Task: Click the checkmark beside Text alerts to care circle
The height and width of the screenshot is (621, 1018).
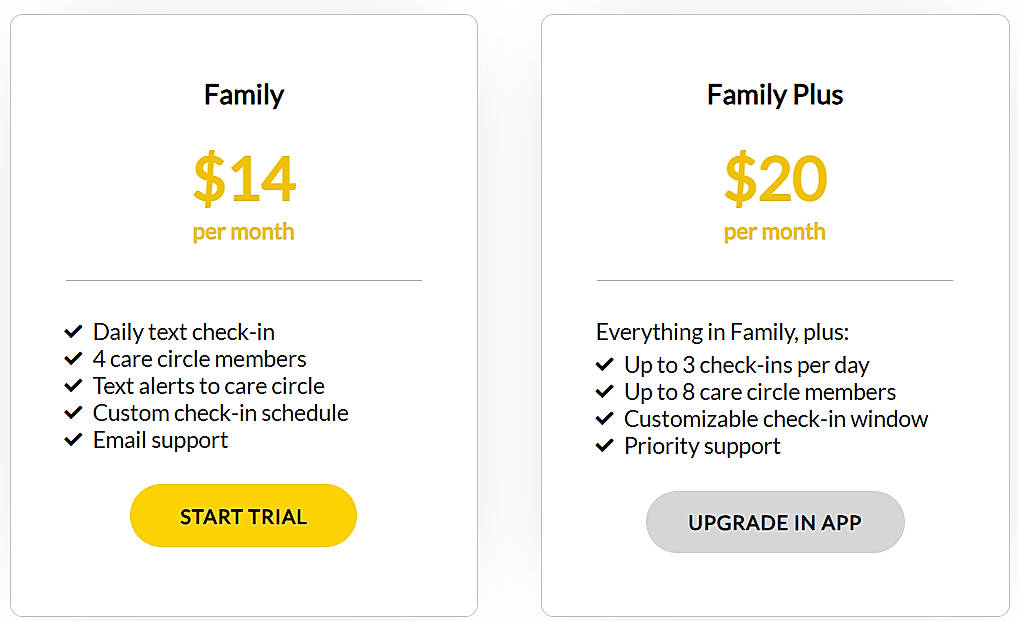Action: point(73,385)
